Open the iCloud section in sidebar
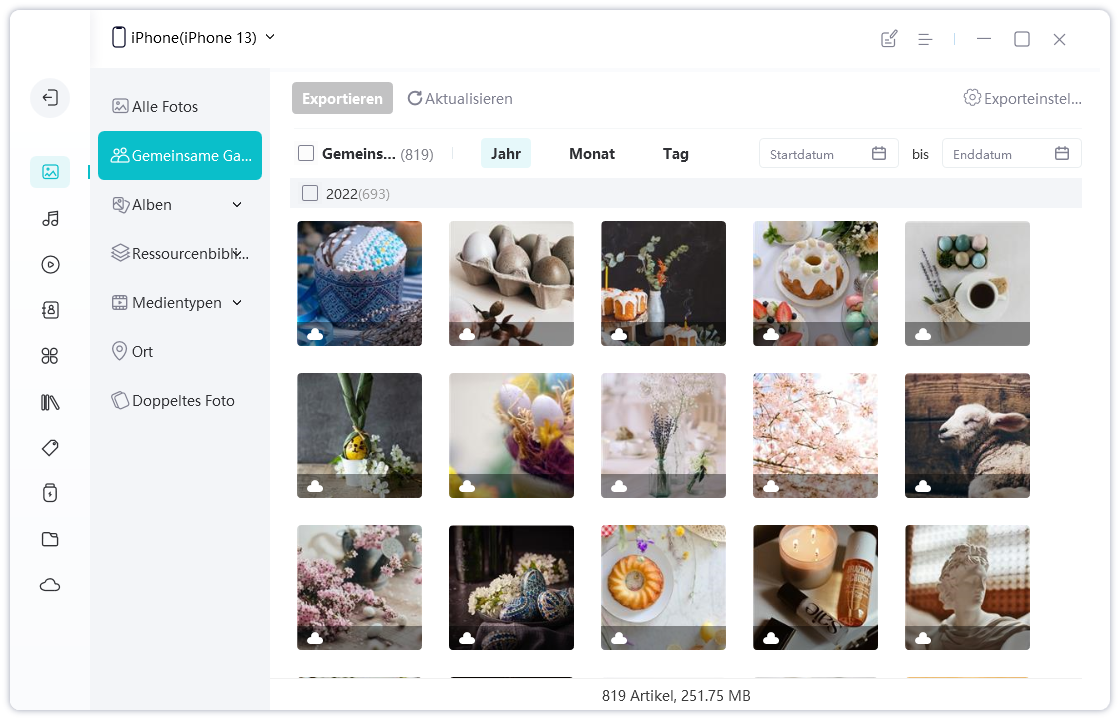 [50, 585]
